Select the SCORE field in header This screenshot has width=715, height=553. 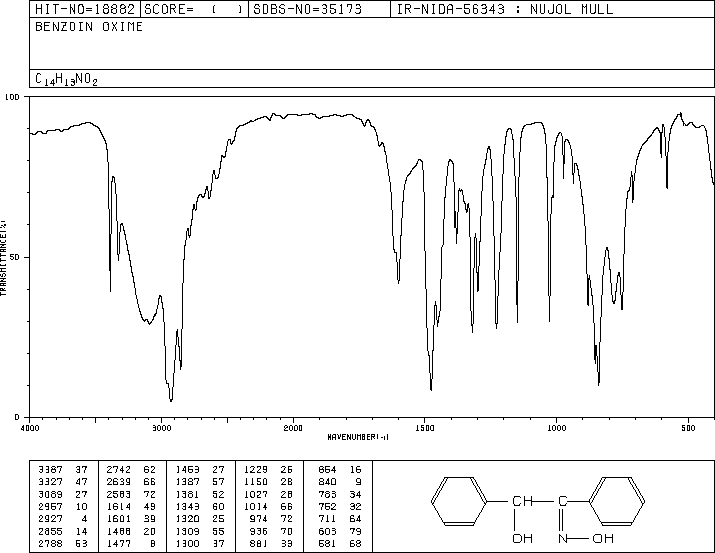(x=194, y=9)
